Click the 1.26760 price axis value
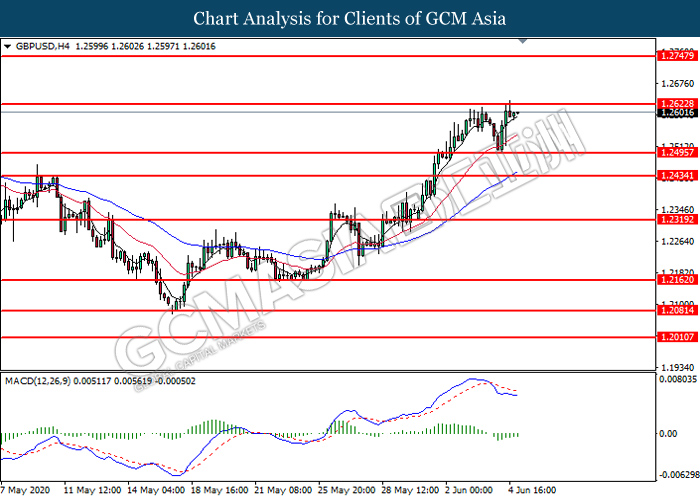The image size is (700, 500). 678,83
